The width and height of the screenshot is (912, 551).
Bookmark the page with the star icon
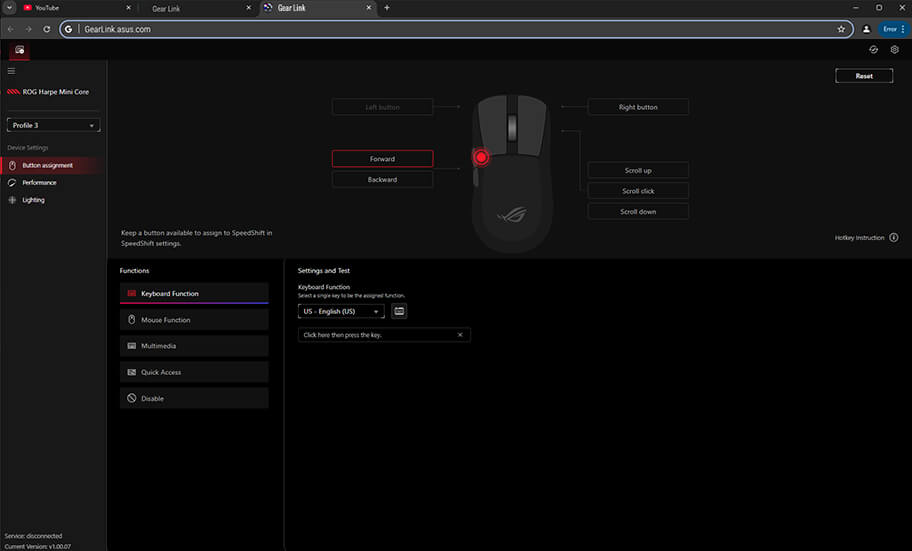coord(841,29)
